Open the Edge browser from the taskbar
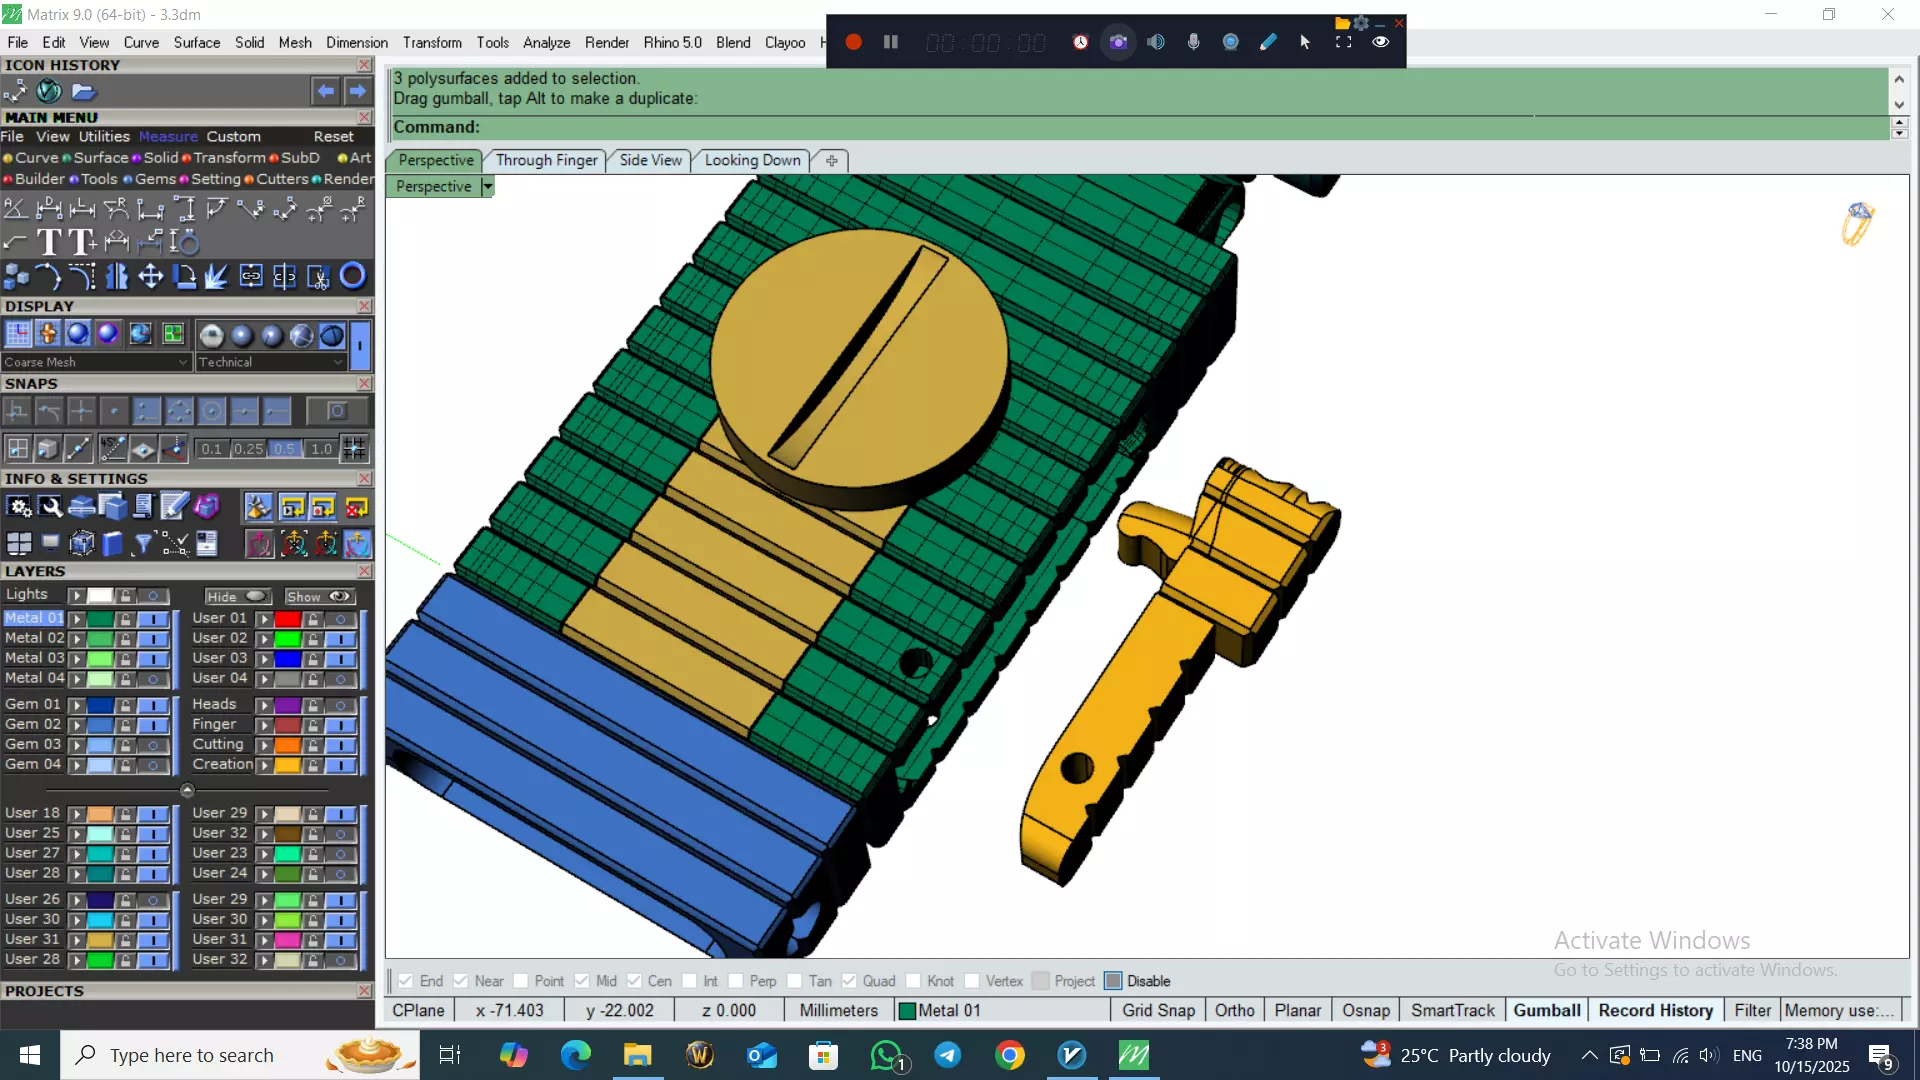The image size is (1920, 1080). (x=575, y=1055)
